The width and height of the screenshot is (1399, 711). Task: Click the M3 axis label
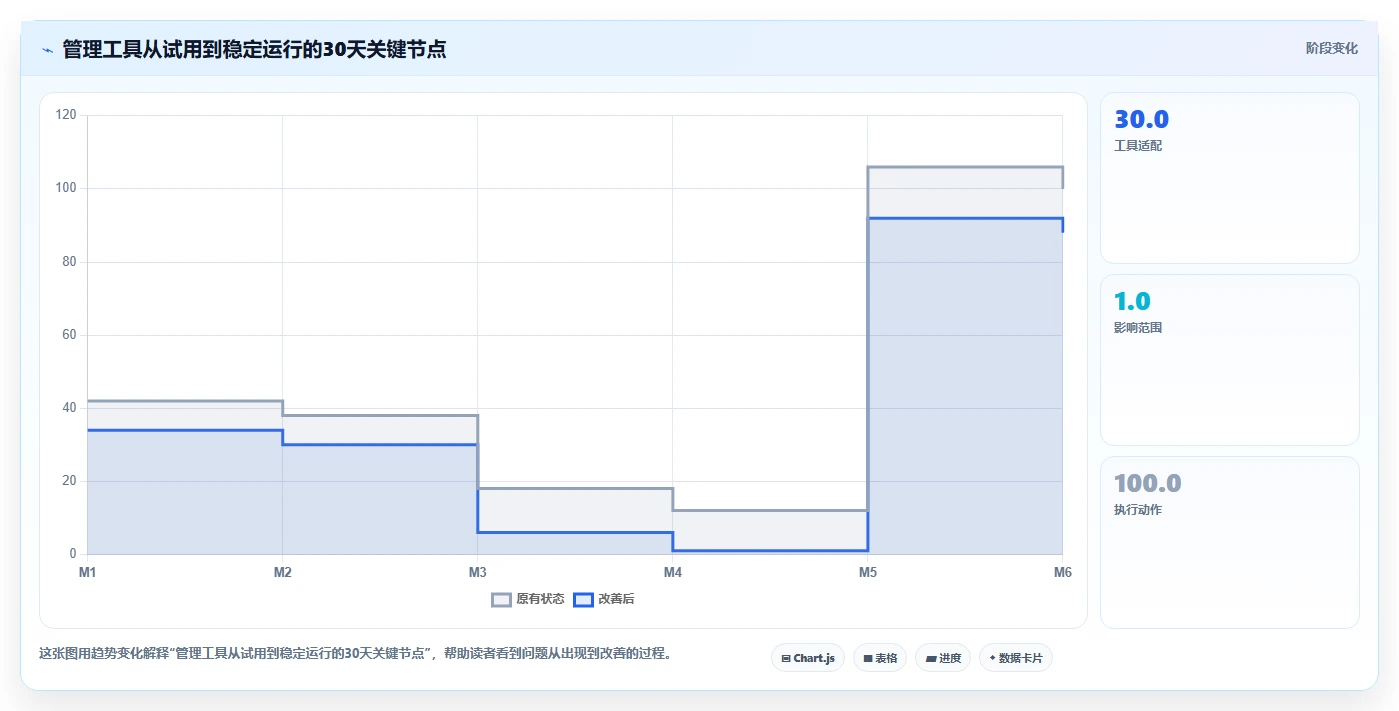(477, 573)
